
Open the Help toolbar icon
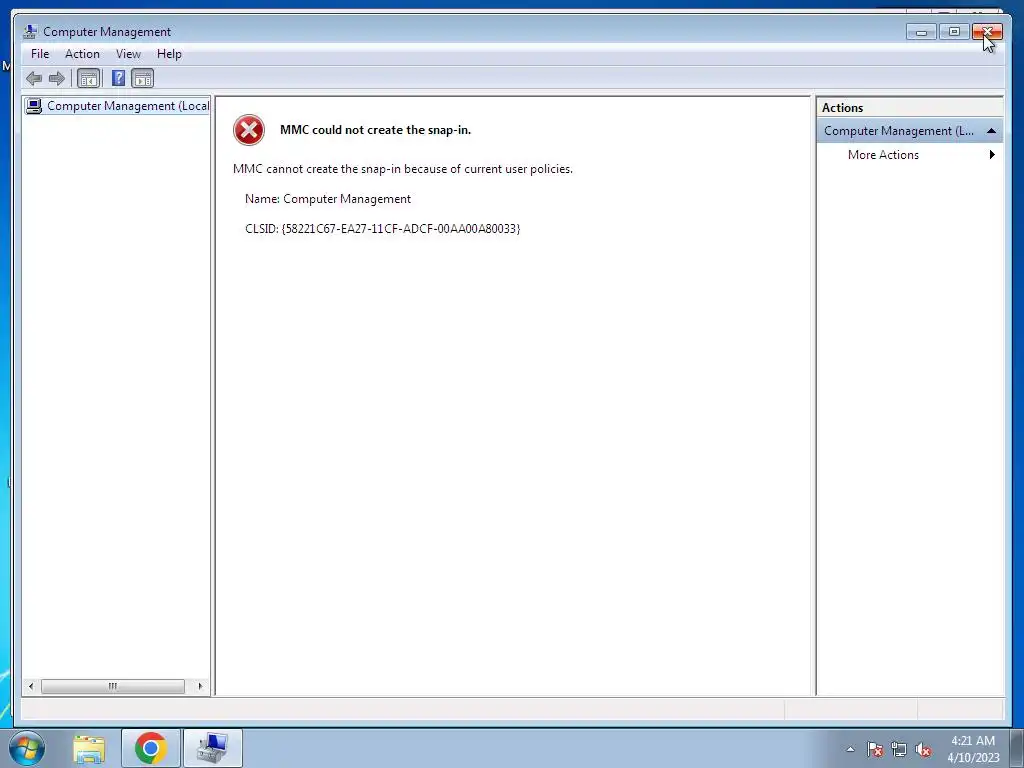tap(118, 79)
